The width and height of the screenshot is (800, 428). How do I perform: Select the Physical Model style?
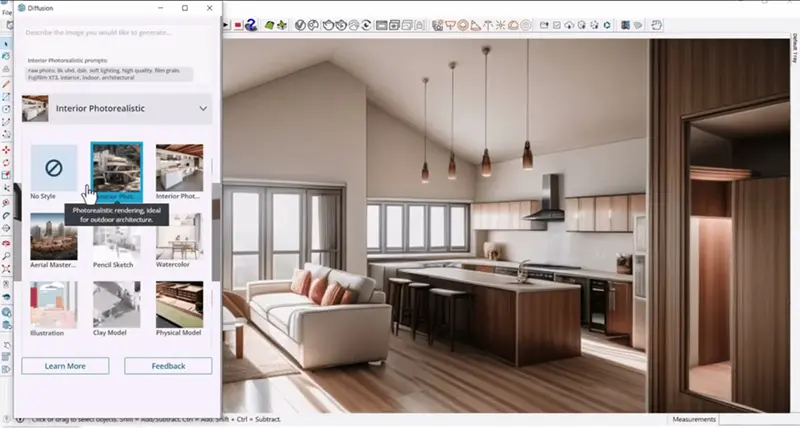pyautogui.click(x=179, y=304)
